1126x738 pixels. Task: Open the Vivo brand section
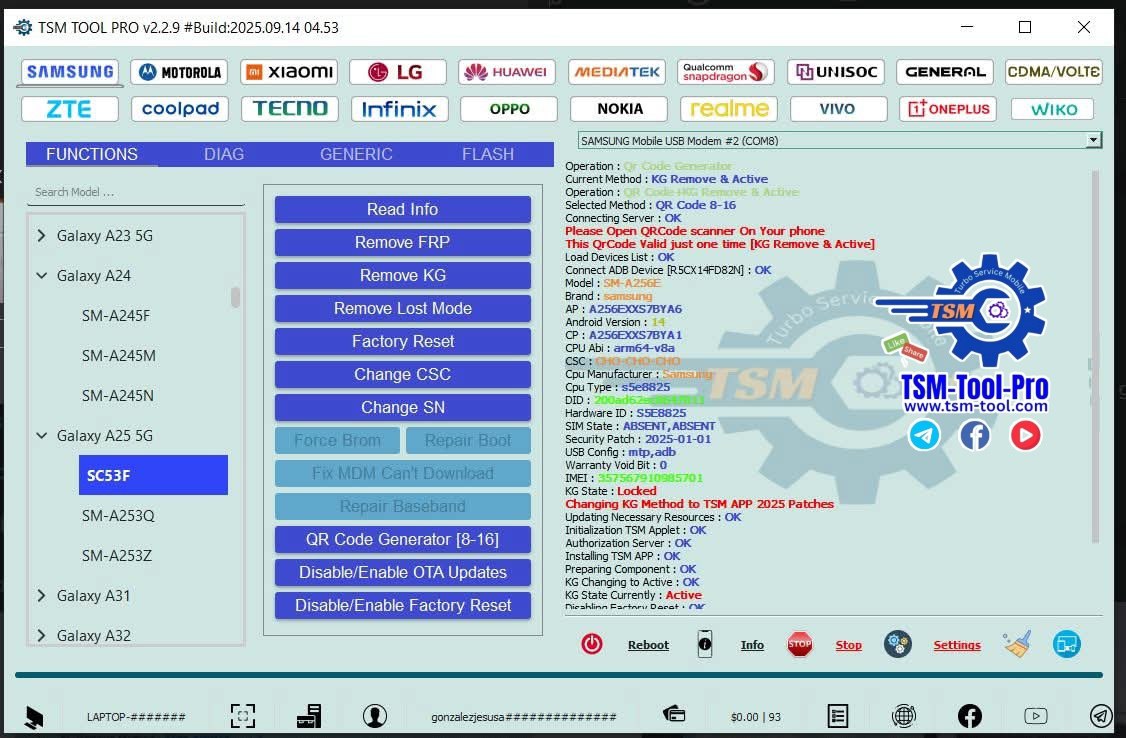[x=838, y=109]
